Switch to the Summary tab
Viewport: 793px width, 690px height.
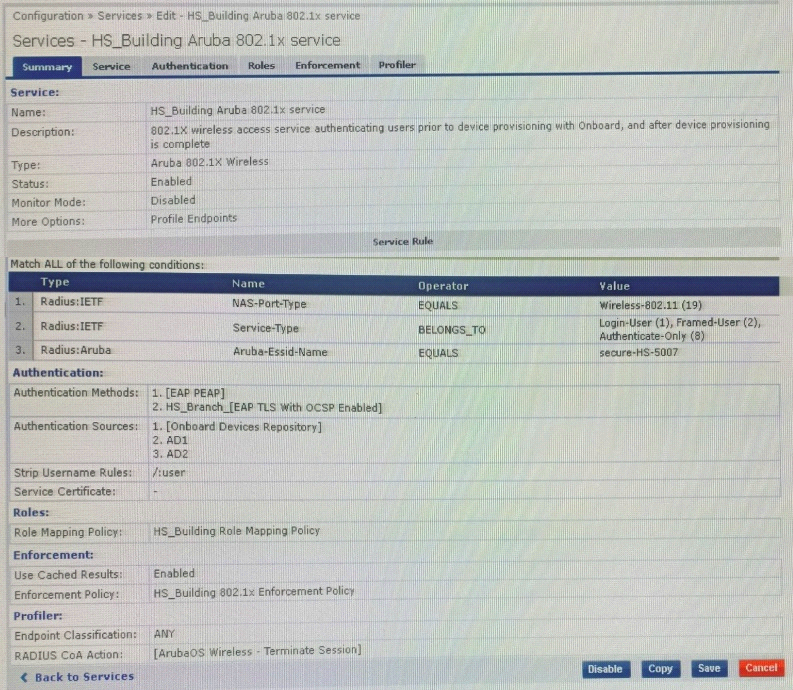(x=47, y=67)
